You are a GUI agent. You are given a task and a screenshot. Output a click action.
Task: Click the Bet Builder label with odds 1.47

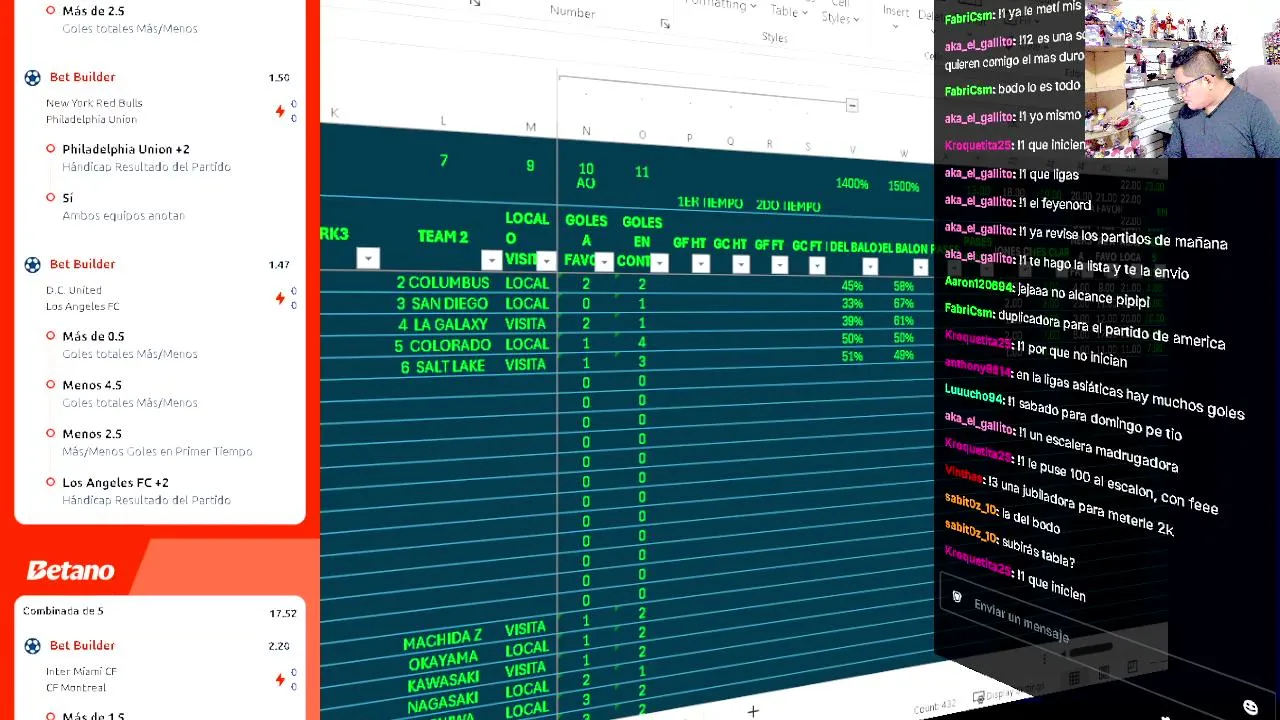tap(82, 264)
